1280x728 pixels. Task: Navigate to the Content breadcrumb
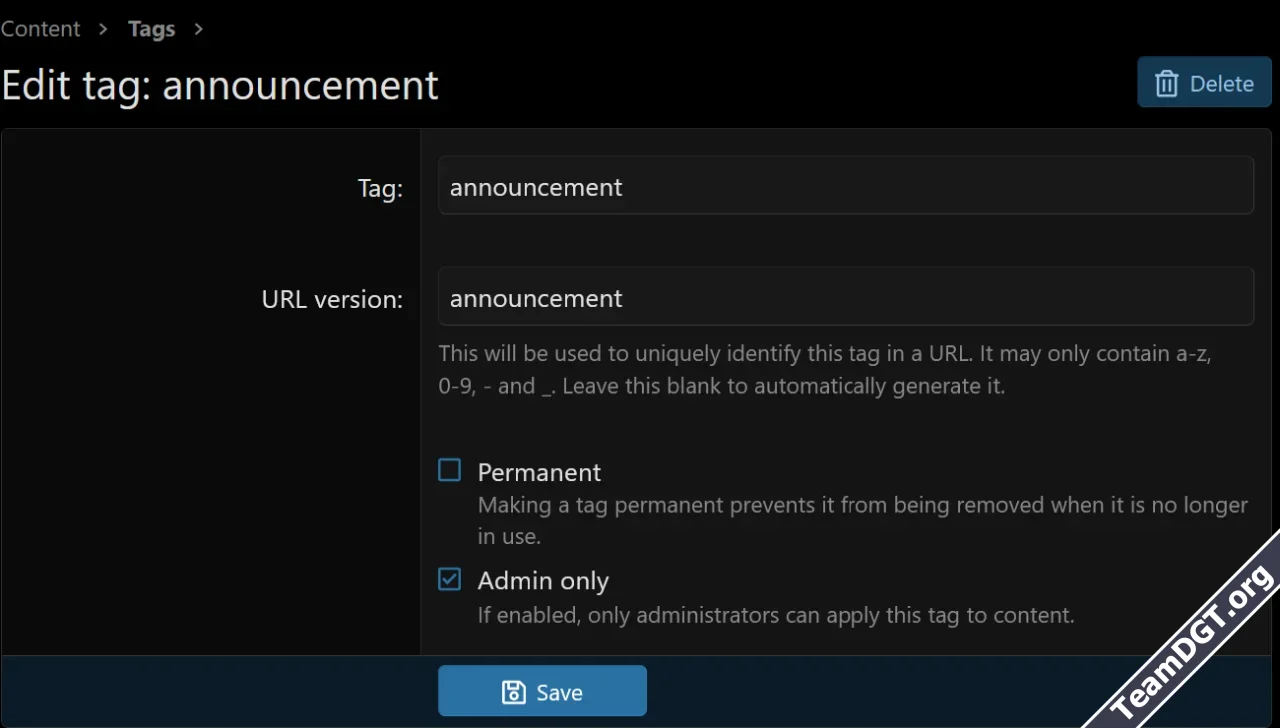click(40, 28)
